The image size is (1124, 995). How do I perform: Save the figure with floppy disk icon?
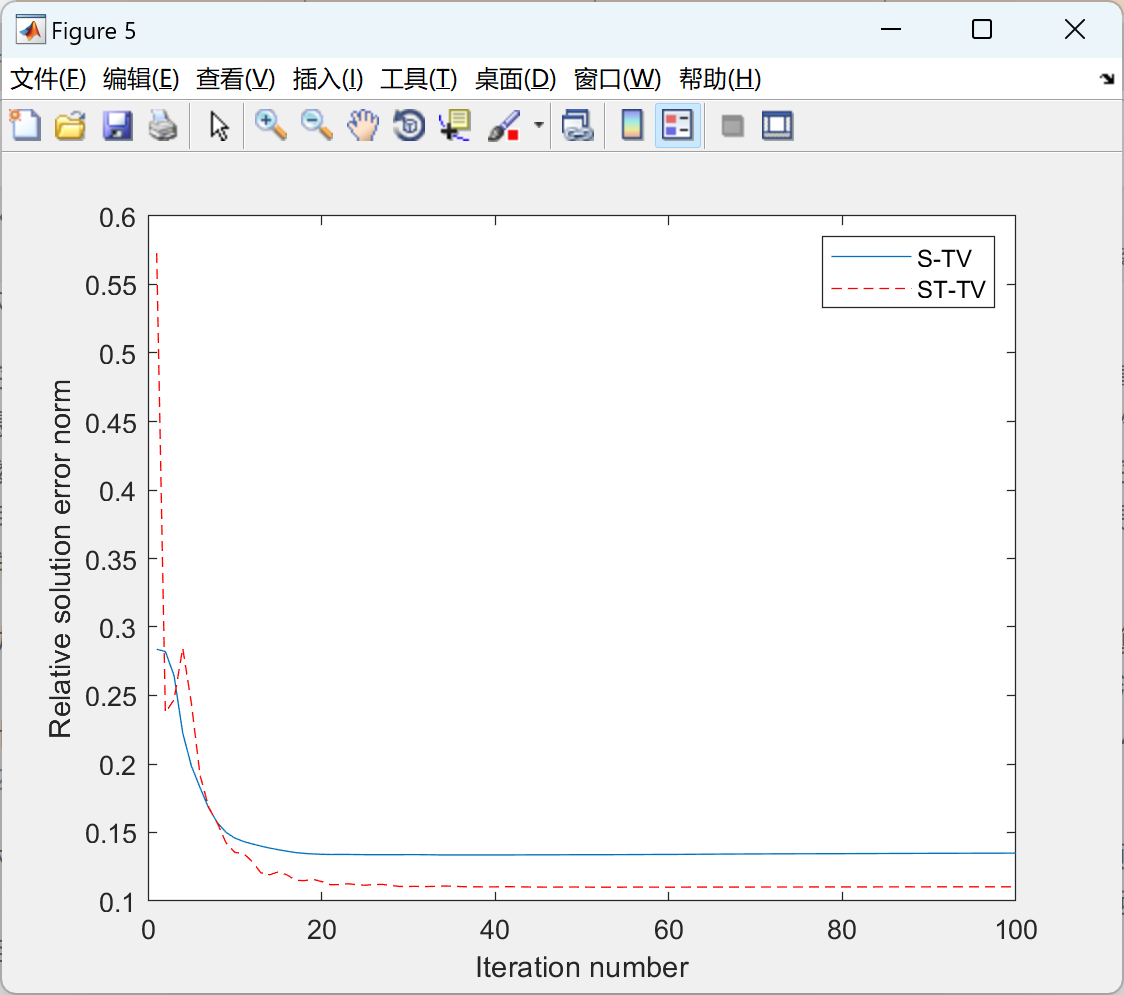(117, 125)
